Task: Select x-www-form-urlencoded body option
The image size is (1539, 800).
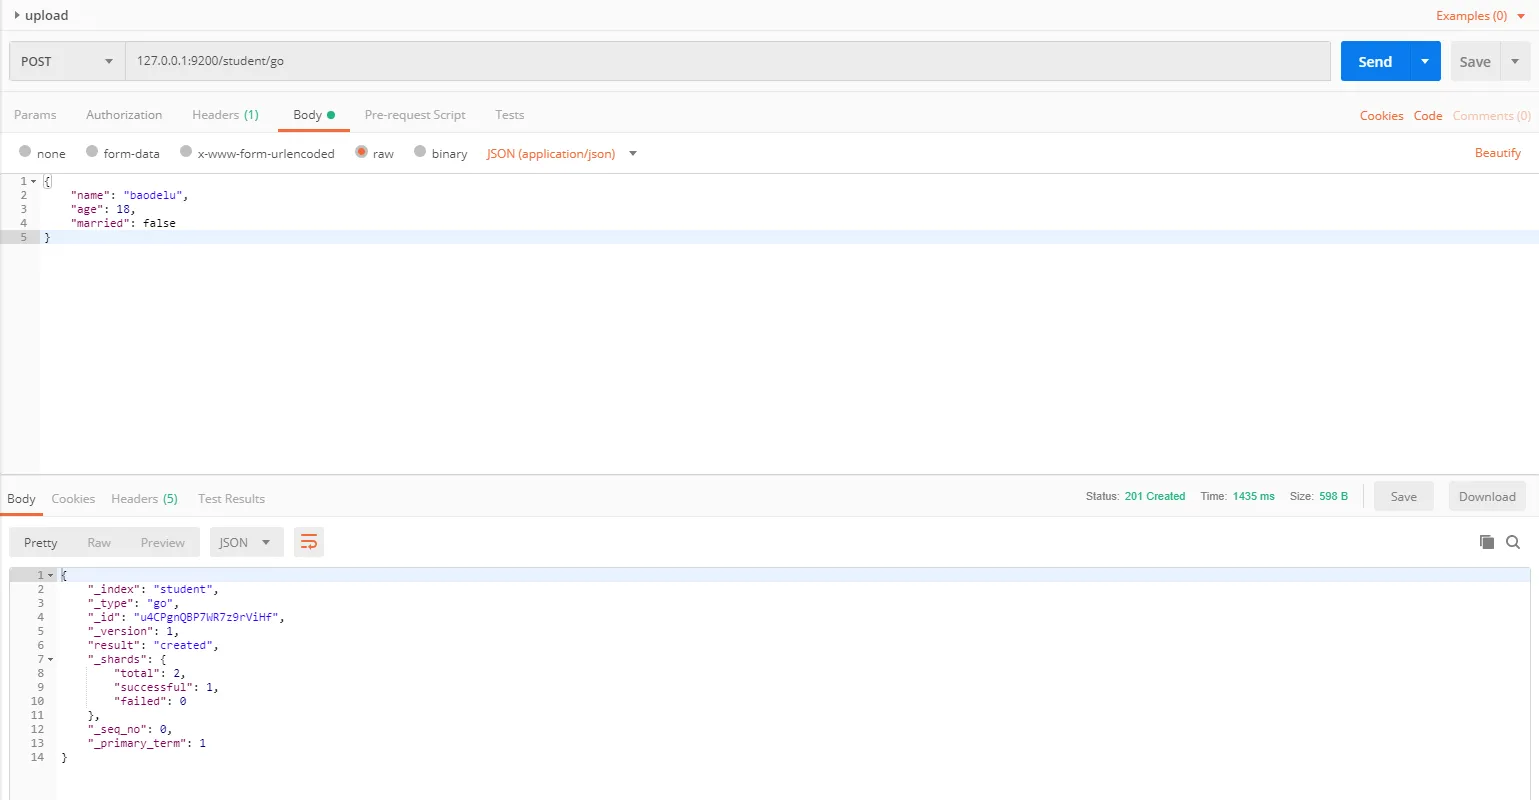Action: click(x=186, y=152)
